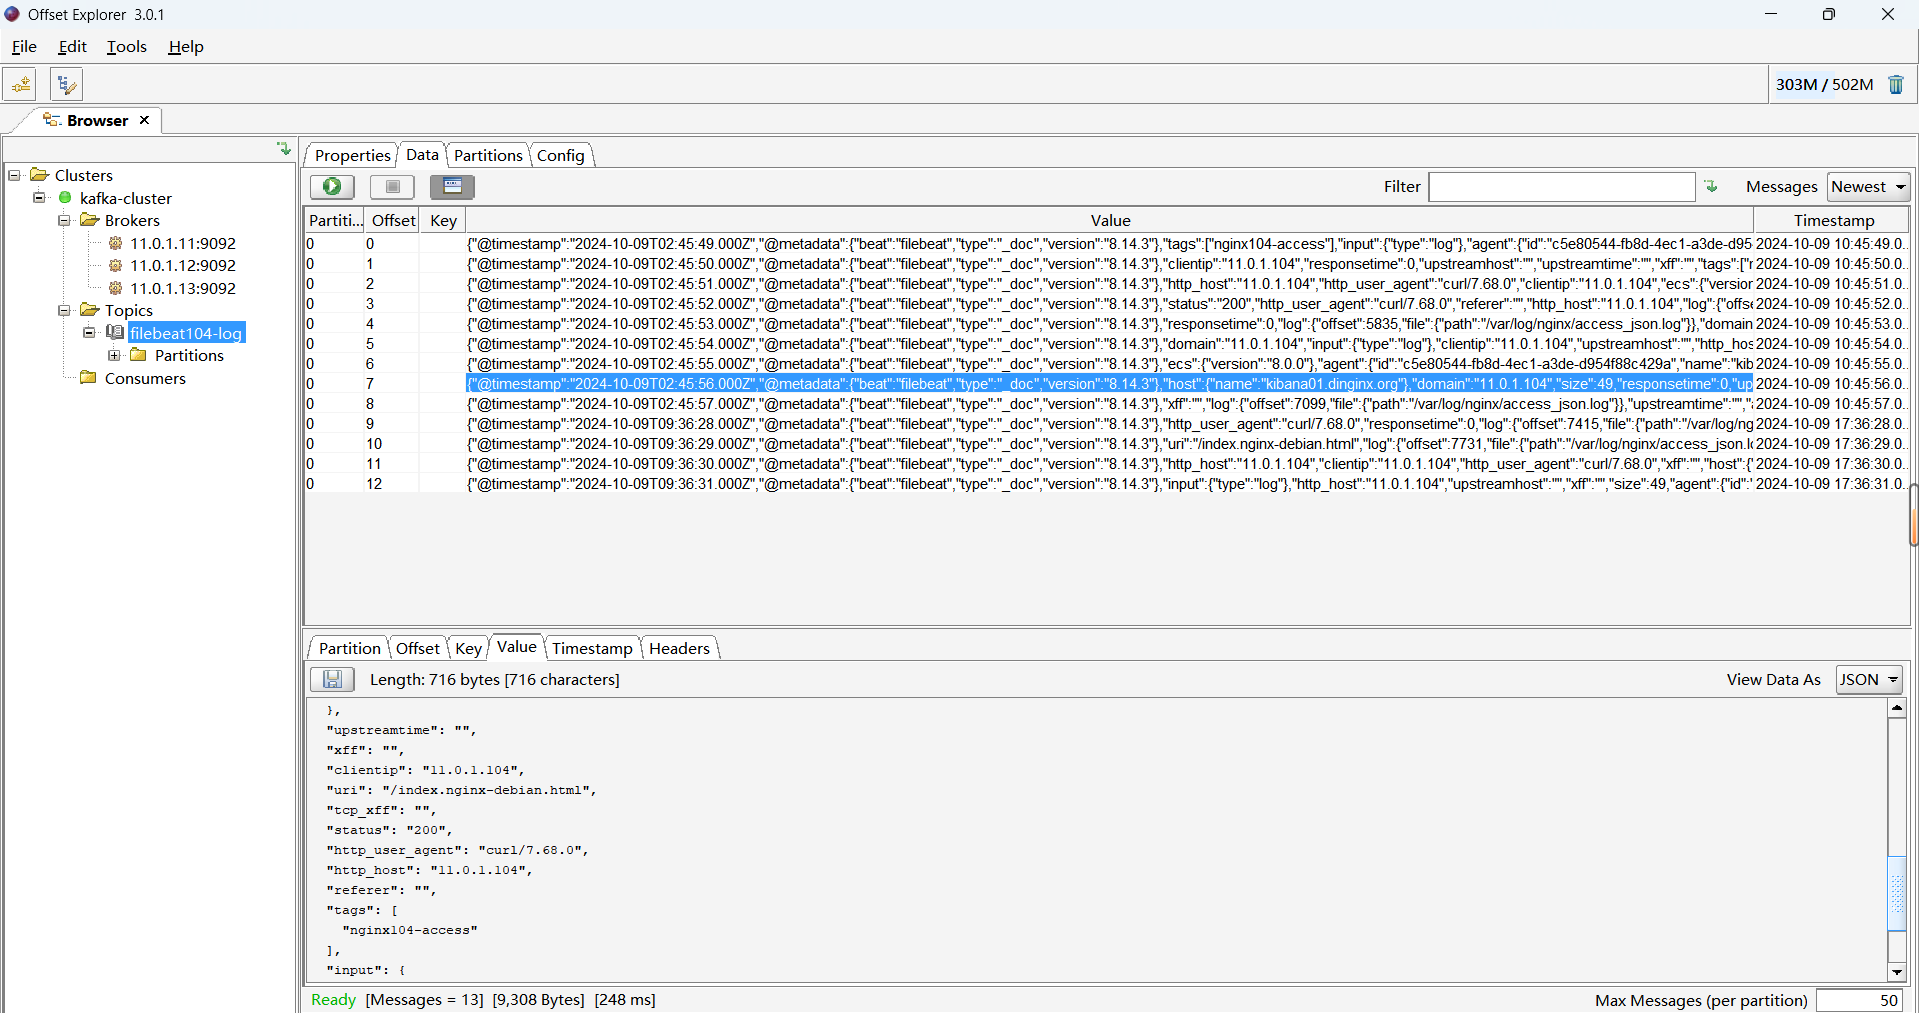Screen dimensions: 1919x1013
Task: Toggle the message detail view icon
Action: point(452,187)
